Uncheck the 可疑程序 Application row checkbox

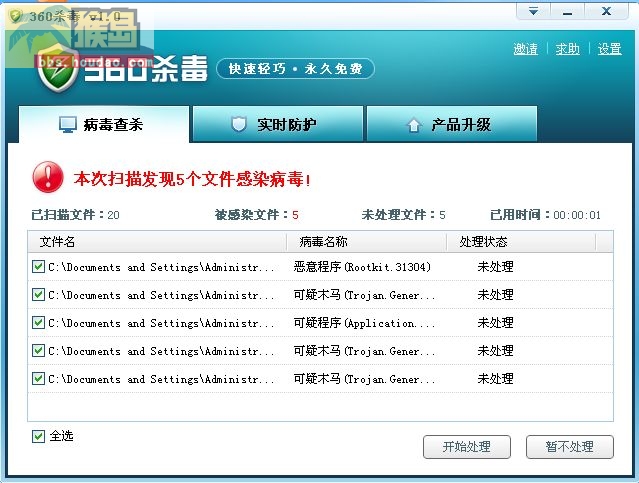tap(38, 322)
